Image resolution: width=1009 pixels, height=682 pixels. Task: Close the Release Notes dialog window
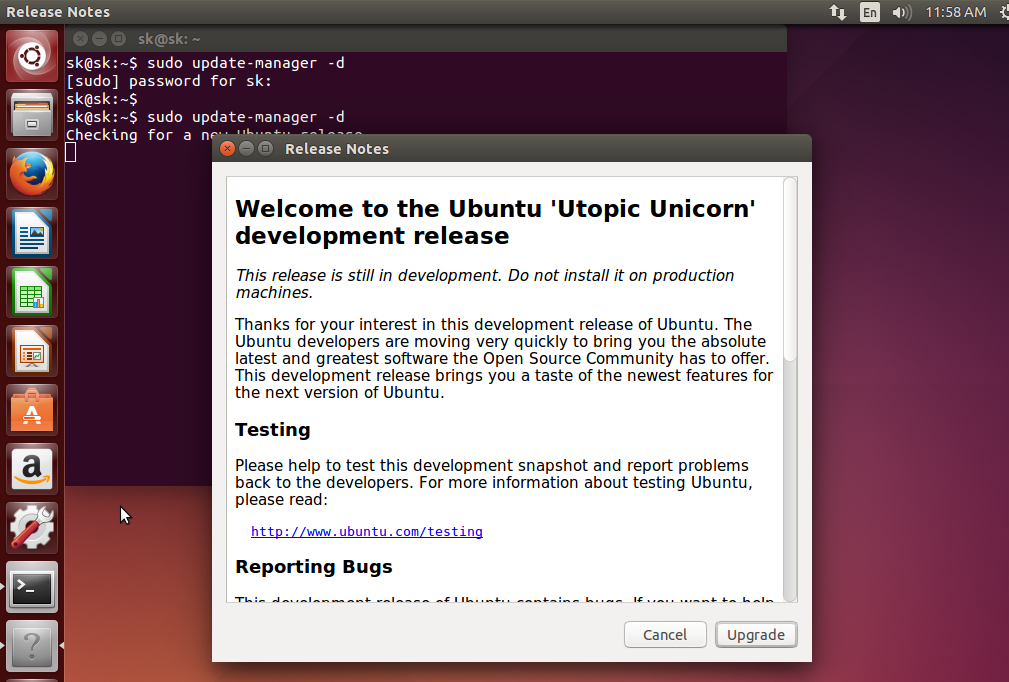(227, 149)
